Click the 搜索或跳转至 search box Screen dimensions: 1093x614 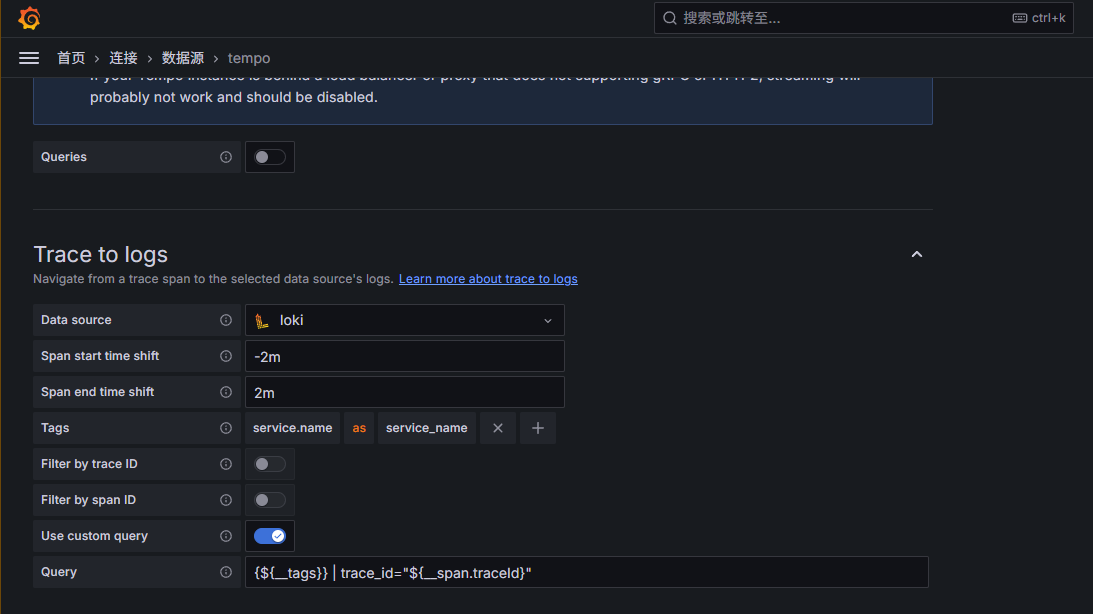point(863,18)
